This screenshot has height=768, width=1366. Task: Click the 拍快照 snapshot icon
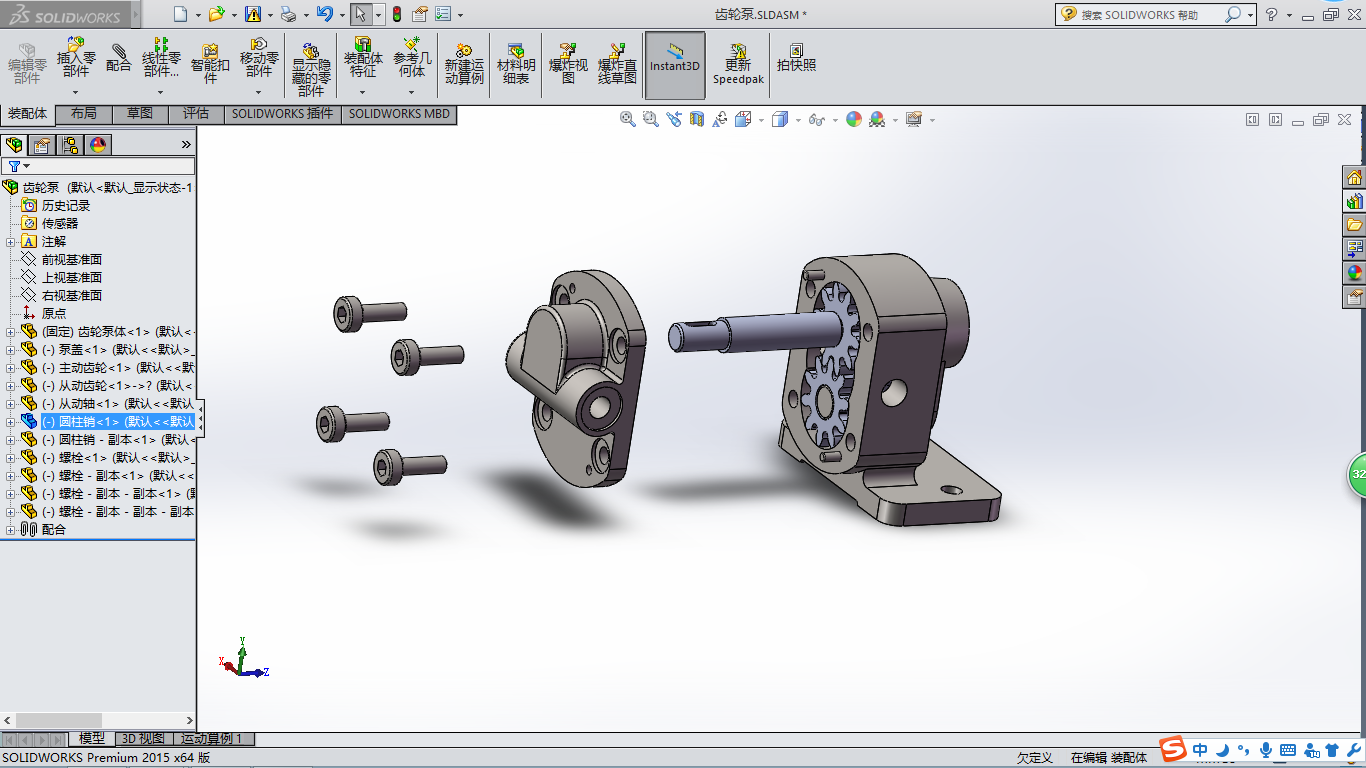(796, 58)
